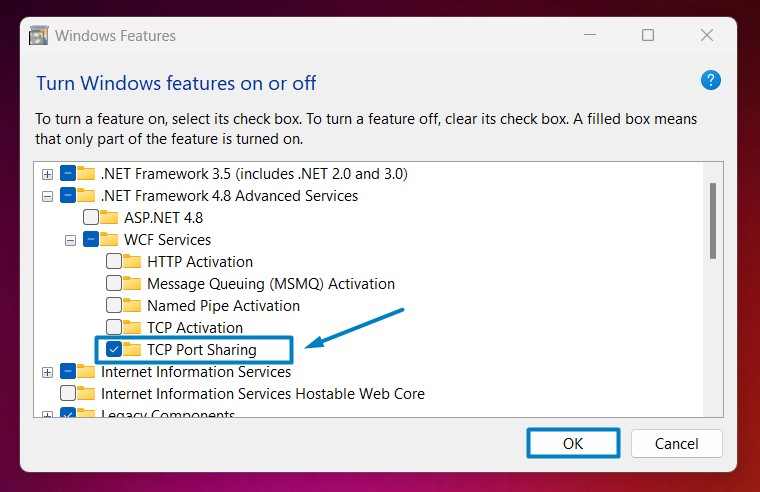Click the feature list scrollbar thumb
The height and width of the screenshot is (492, 760).
[x=712, y=221]
